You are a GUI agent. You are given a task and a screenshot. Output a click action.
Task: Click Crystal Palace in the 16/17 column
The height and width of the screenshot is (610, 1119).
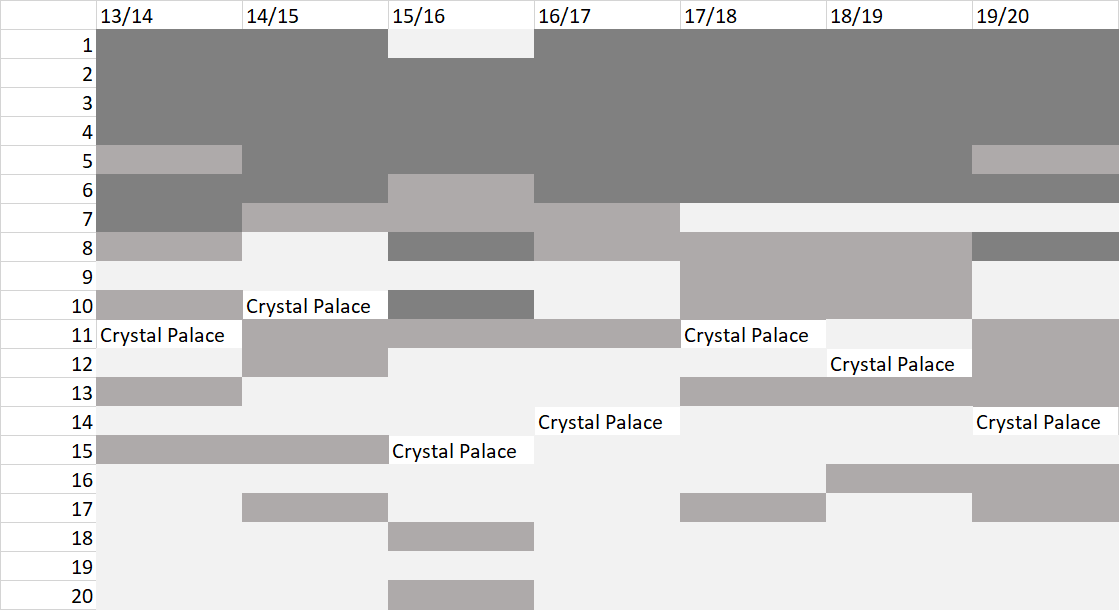pyautogui.click(x=600, y=422)
